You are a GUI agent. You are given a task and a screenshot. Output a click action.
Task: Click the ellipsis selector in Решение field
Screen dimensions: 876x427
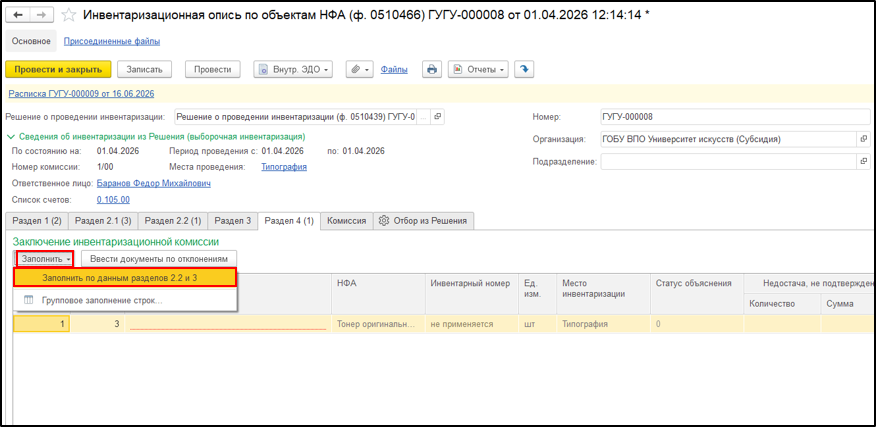423,117
